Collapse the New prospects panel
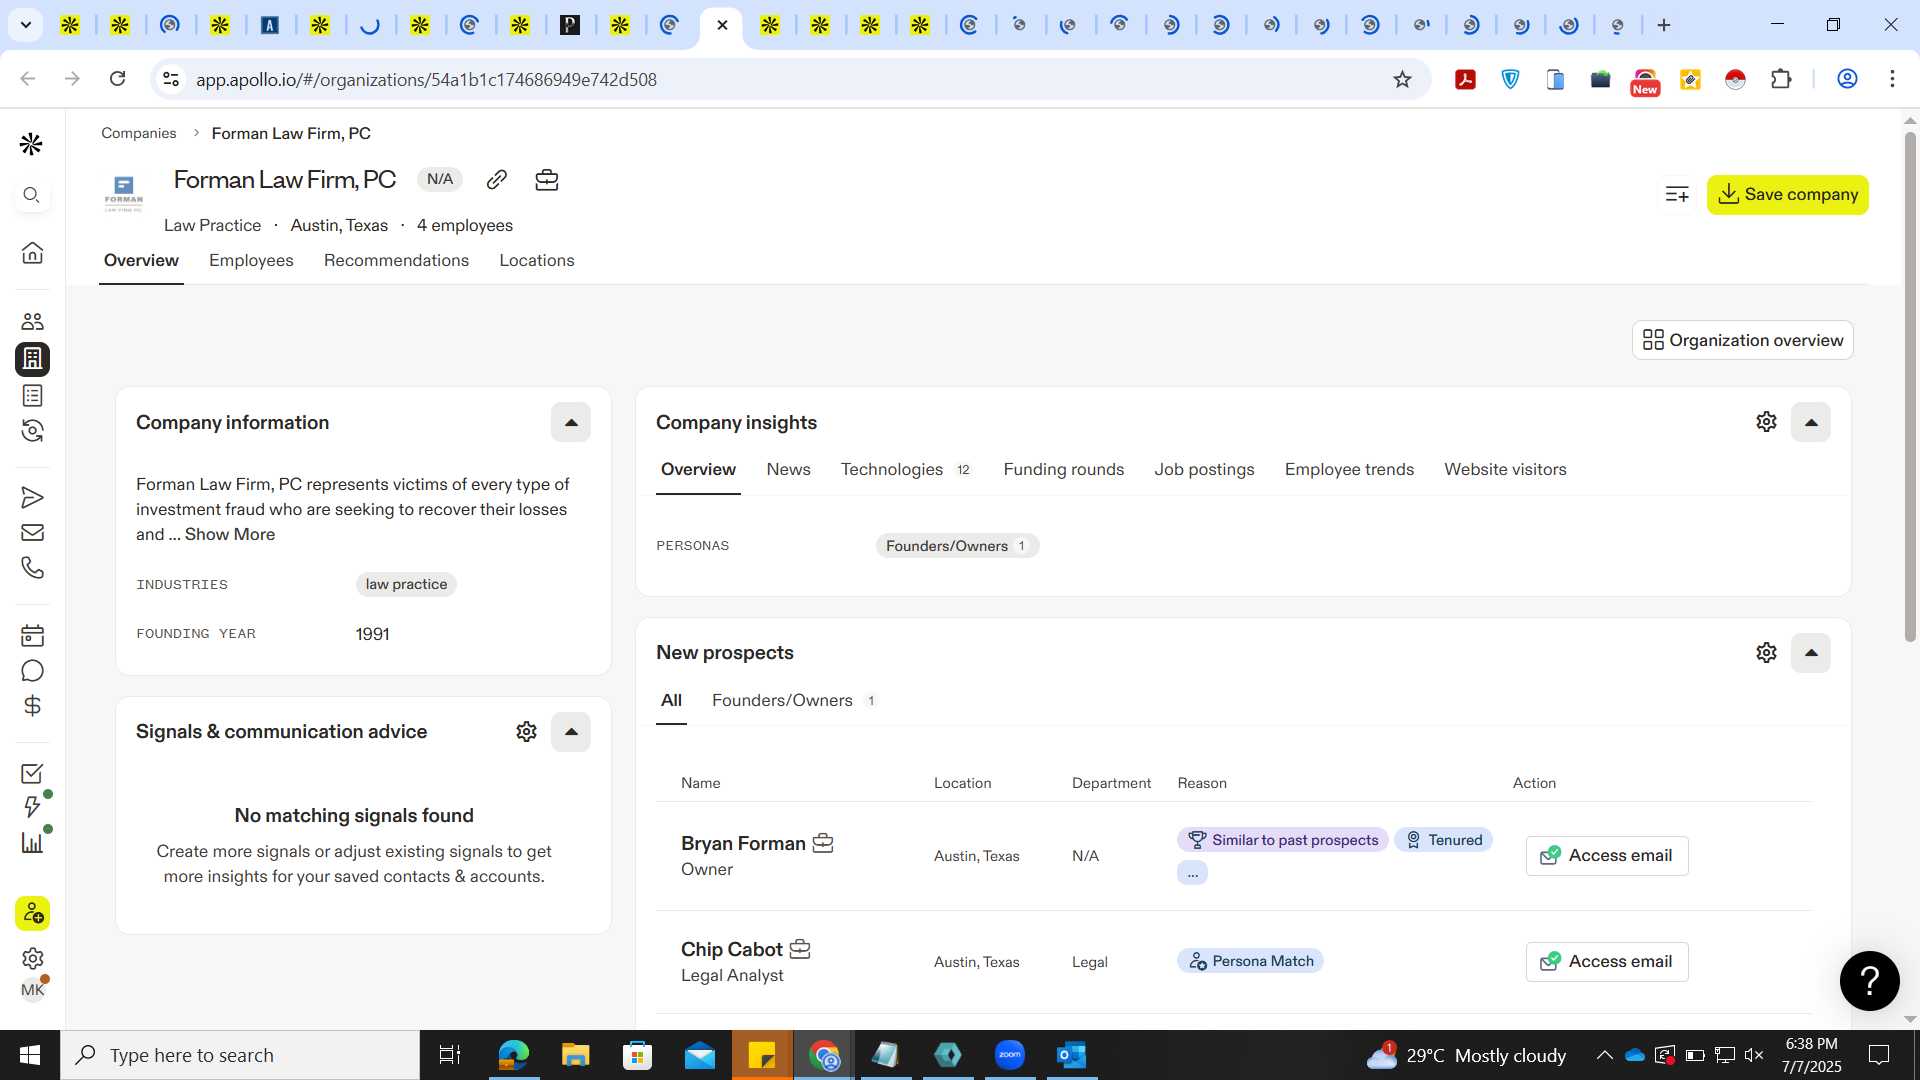The image size is (1920, 1080). [1810, 653]
